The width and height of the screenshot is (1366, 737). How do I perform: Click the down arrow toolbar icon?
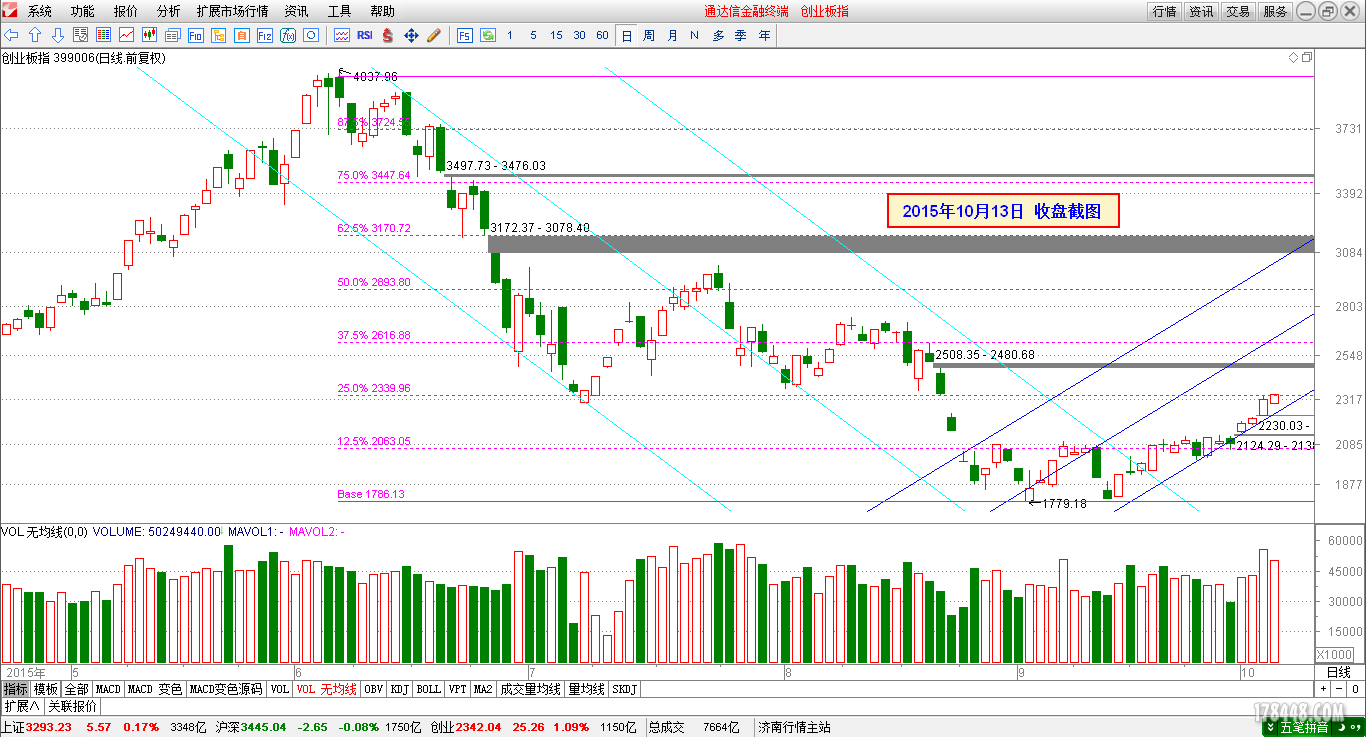pyautogui.click(x=58, y=35)
